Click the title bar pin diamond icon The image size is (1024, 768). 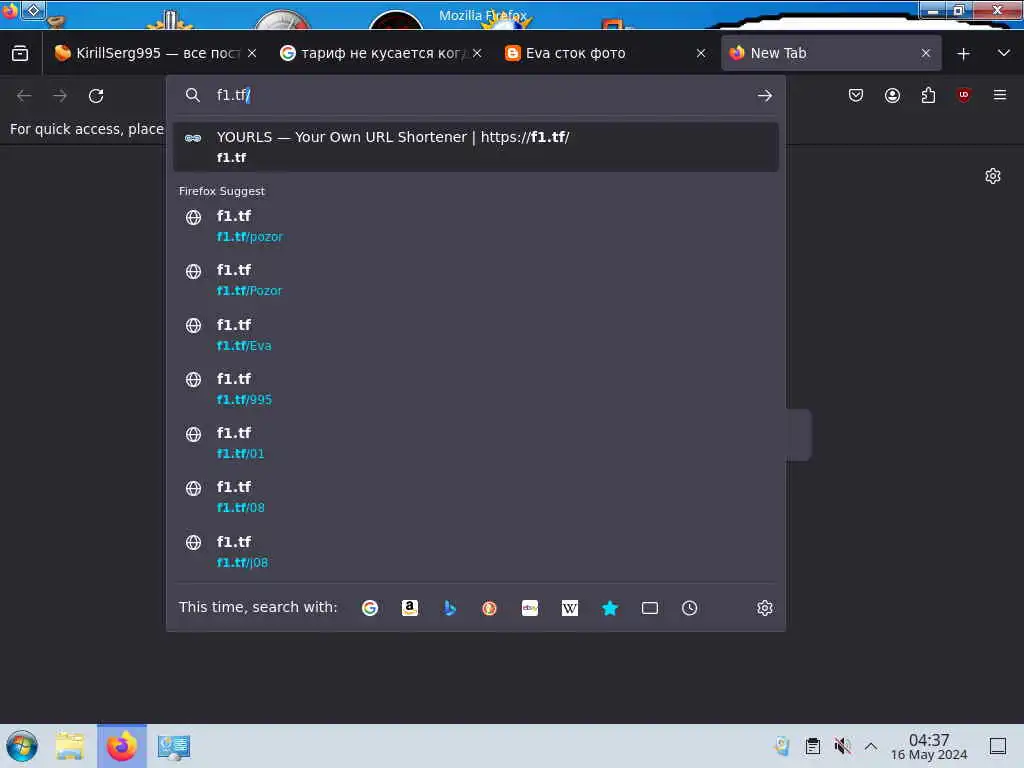click(x=33, y=10)
